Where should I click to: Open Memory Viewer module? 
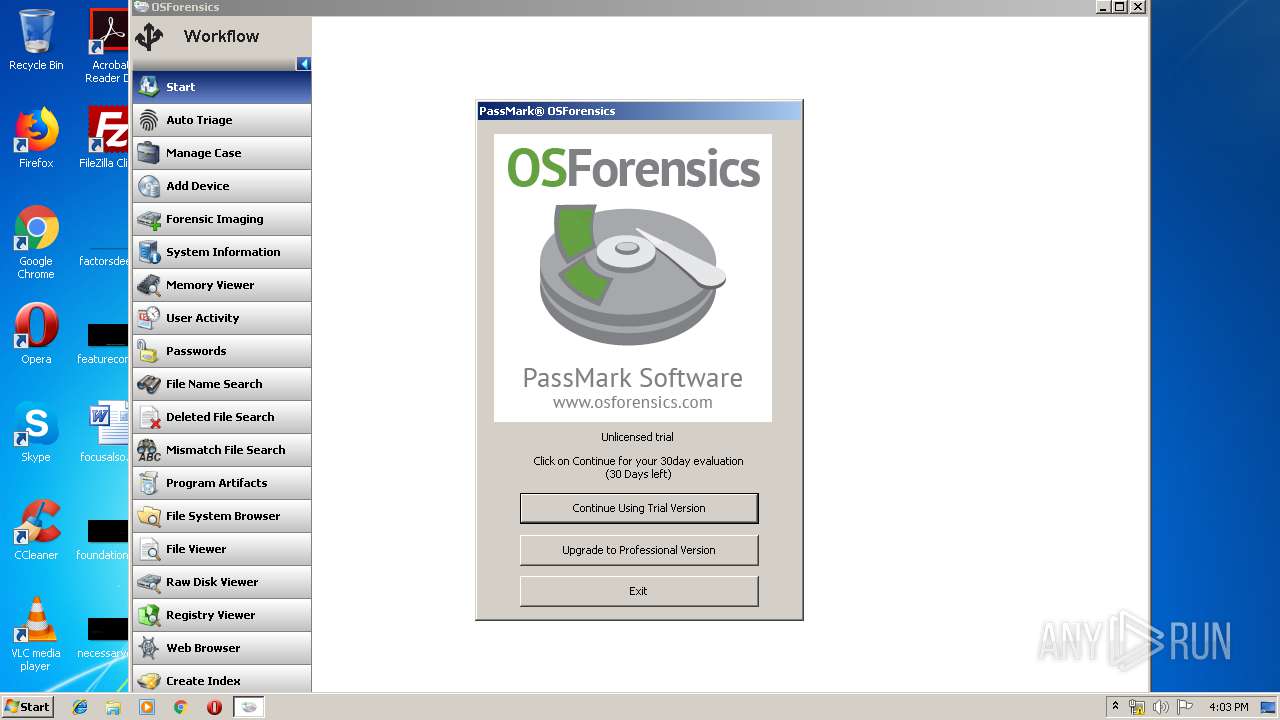tap(221, 285)
